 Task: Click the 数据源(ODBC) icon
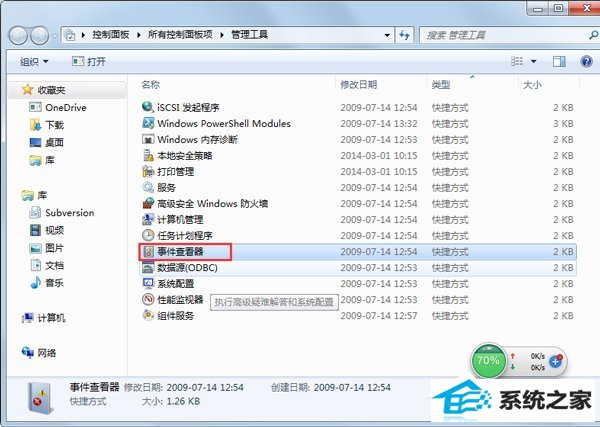(148, 267)
